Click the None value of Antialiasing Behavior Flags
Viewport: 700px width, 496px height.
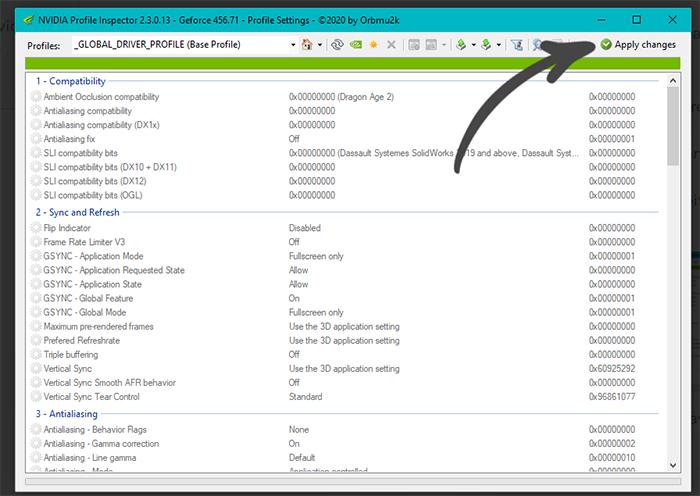click(299, 429)
